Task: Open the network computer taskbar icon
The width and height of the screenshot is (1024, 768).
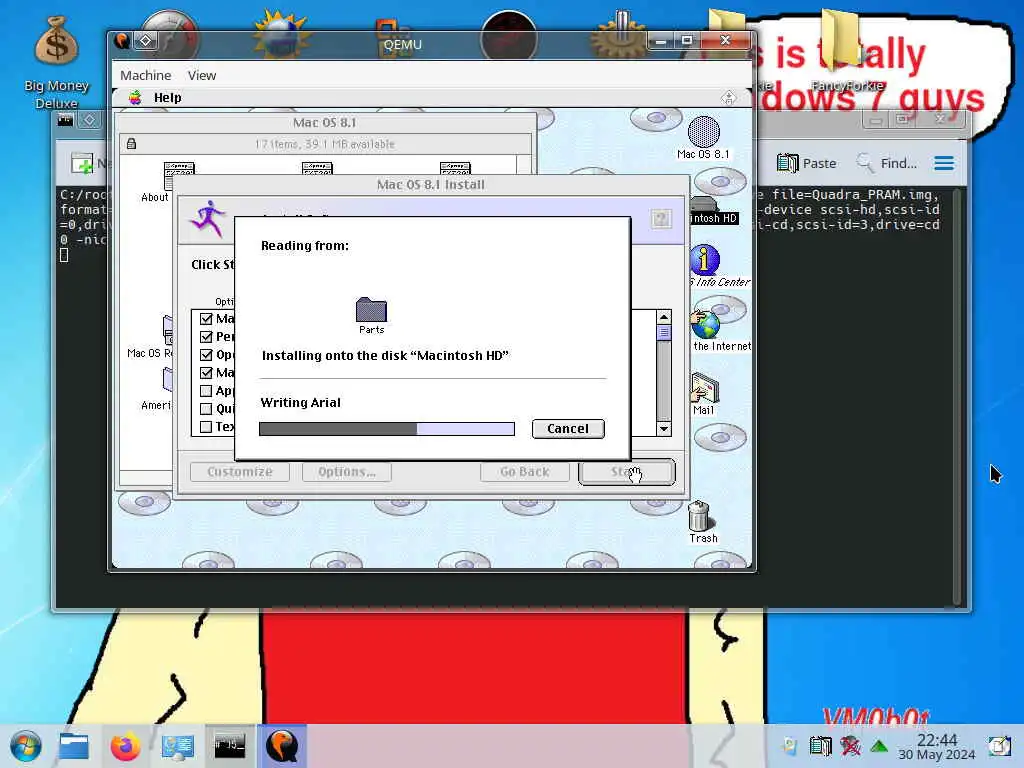Action: (x=178, y=746)
